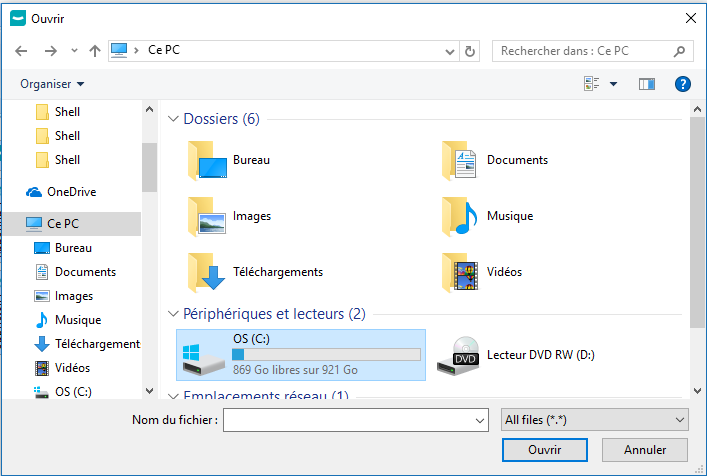
Task: Go up one folder level
Action: tap(95, 50)
